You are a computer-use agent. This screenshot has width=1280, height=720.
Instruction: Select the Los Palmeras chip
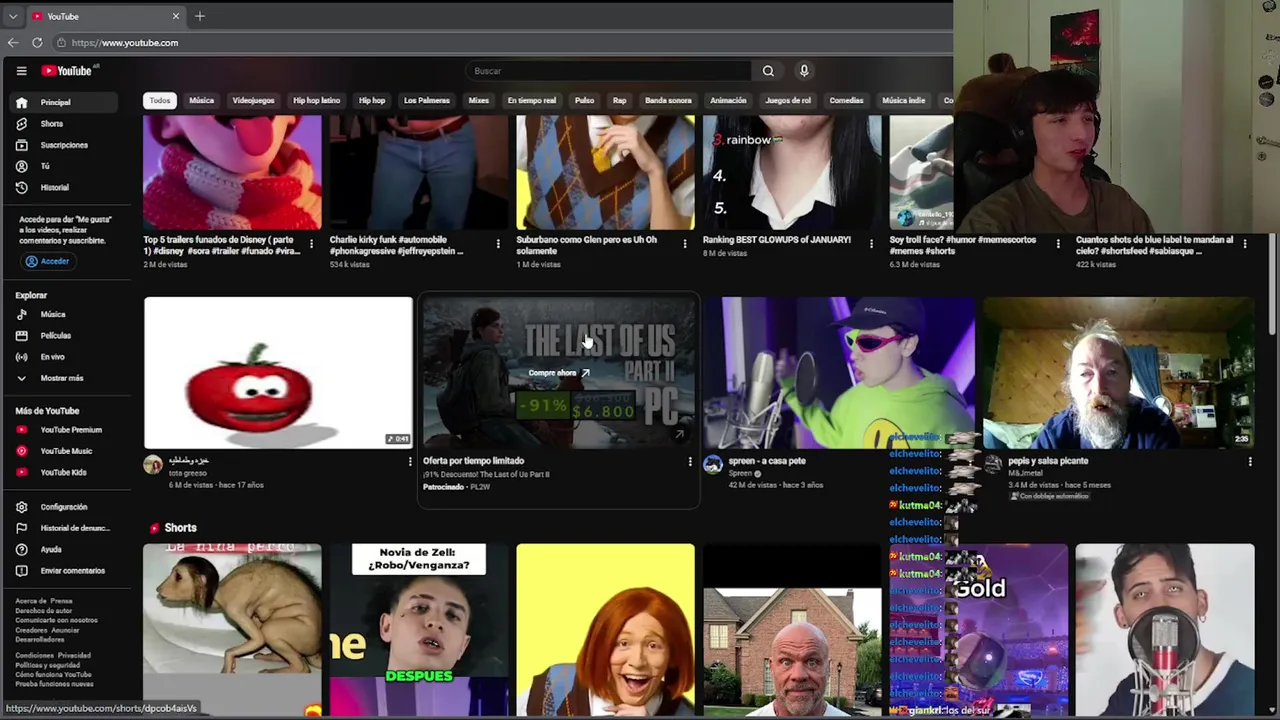tap(426, 100)
